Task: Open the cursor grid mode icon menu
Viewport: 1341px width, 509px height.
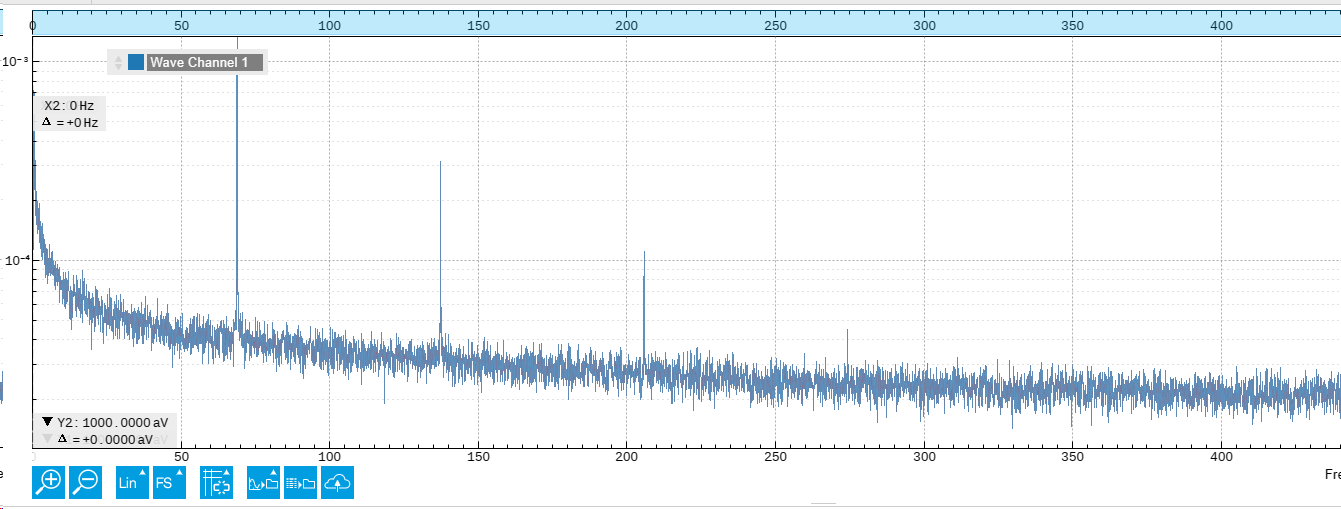Action: tap(217, 482)
